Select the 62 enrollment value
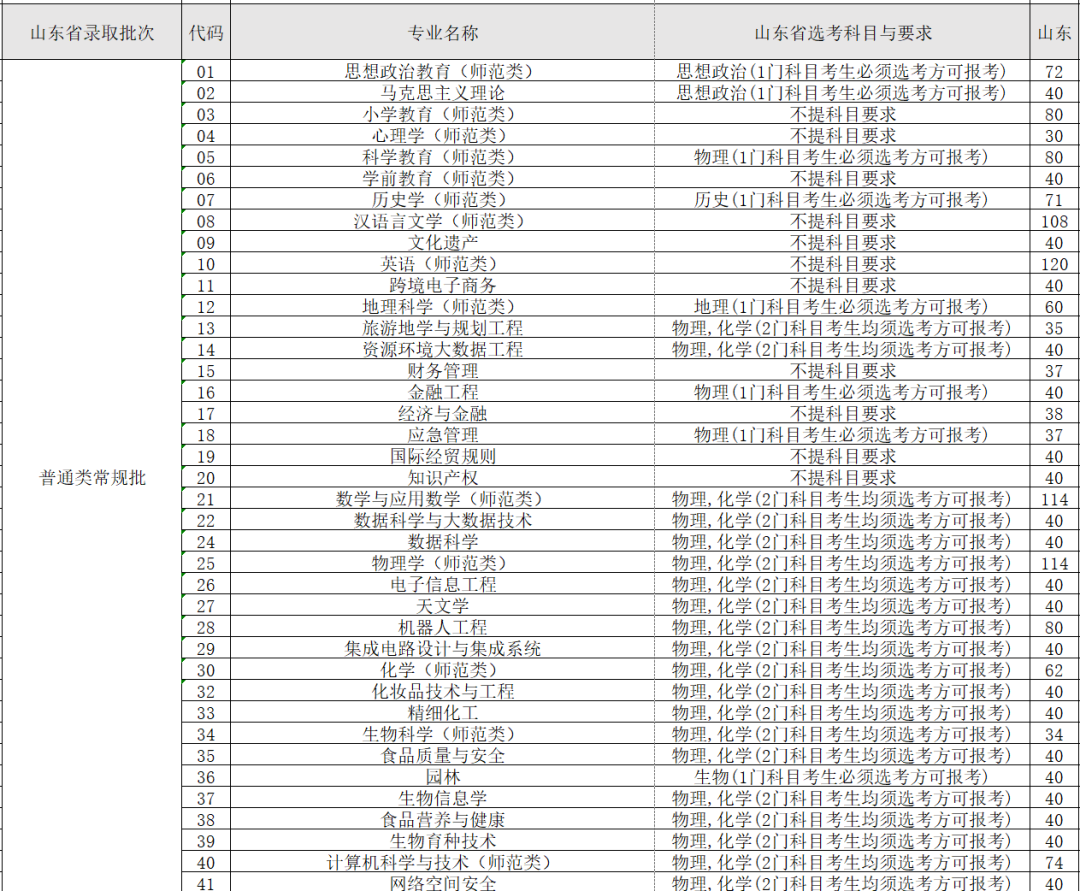This screenshot has width=1080, height=891. pos(1055,669)
